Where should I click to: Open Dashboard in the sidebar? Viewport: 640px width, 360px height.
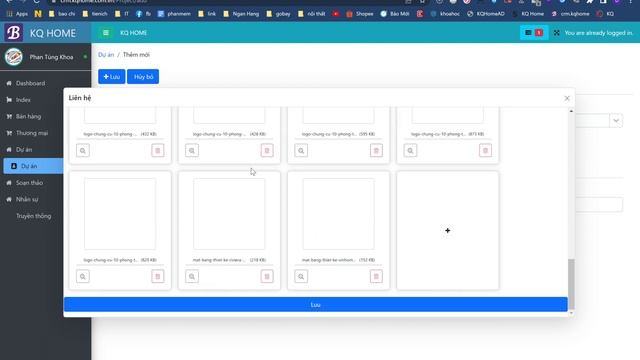30,83
